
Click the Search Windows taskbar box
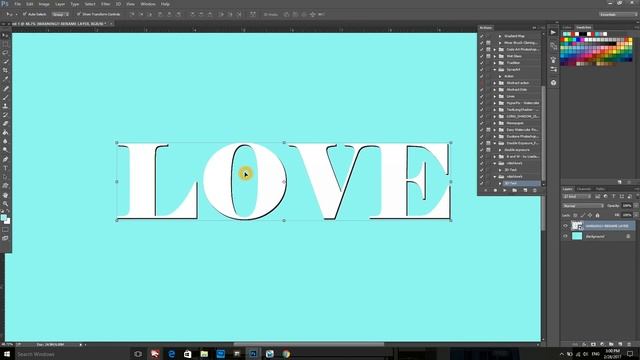coord(71,354)
